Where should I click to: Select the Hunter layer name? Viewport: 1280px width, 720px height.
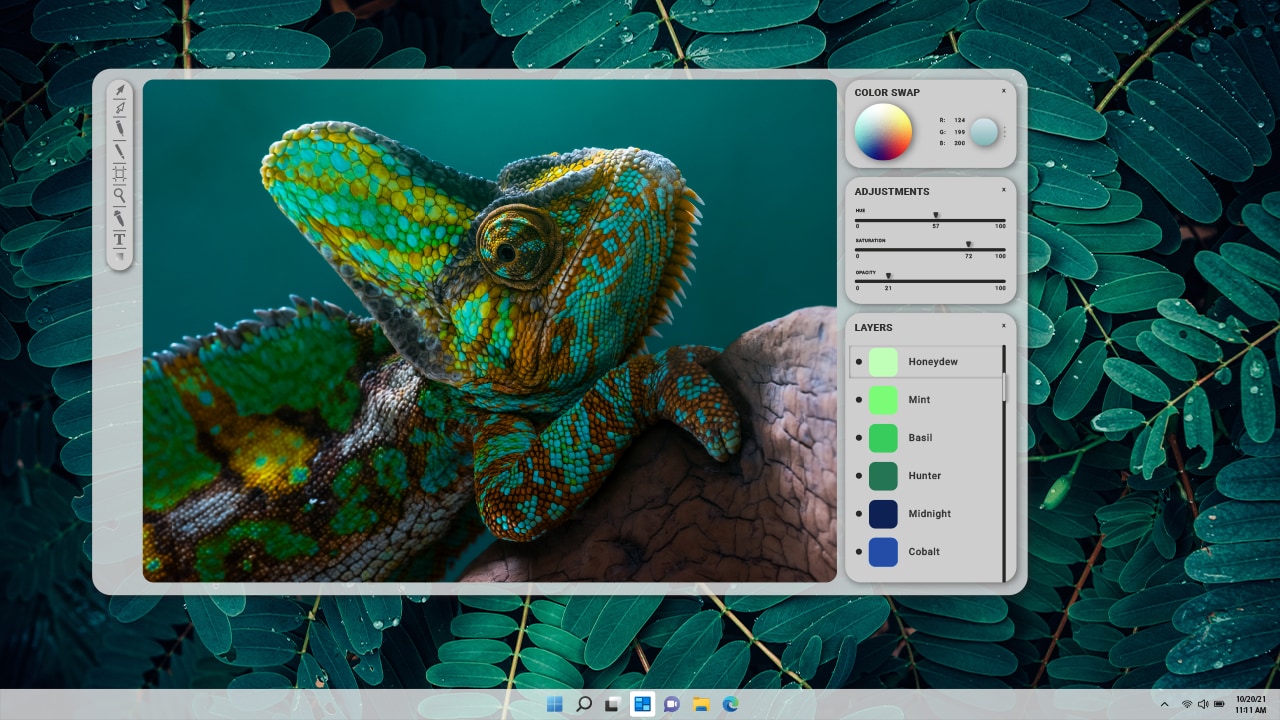point(925,476)
